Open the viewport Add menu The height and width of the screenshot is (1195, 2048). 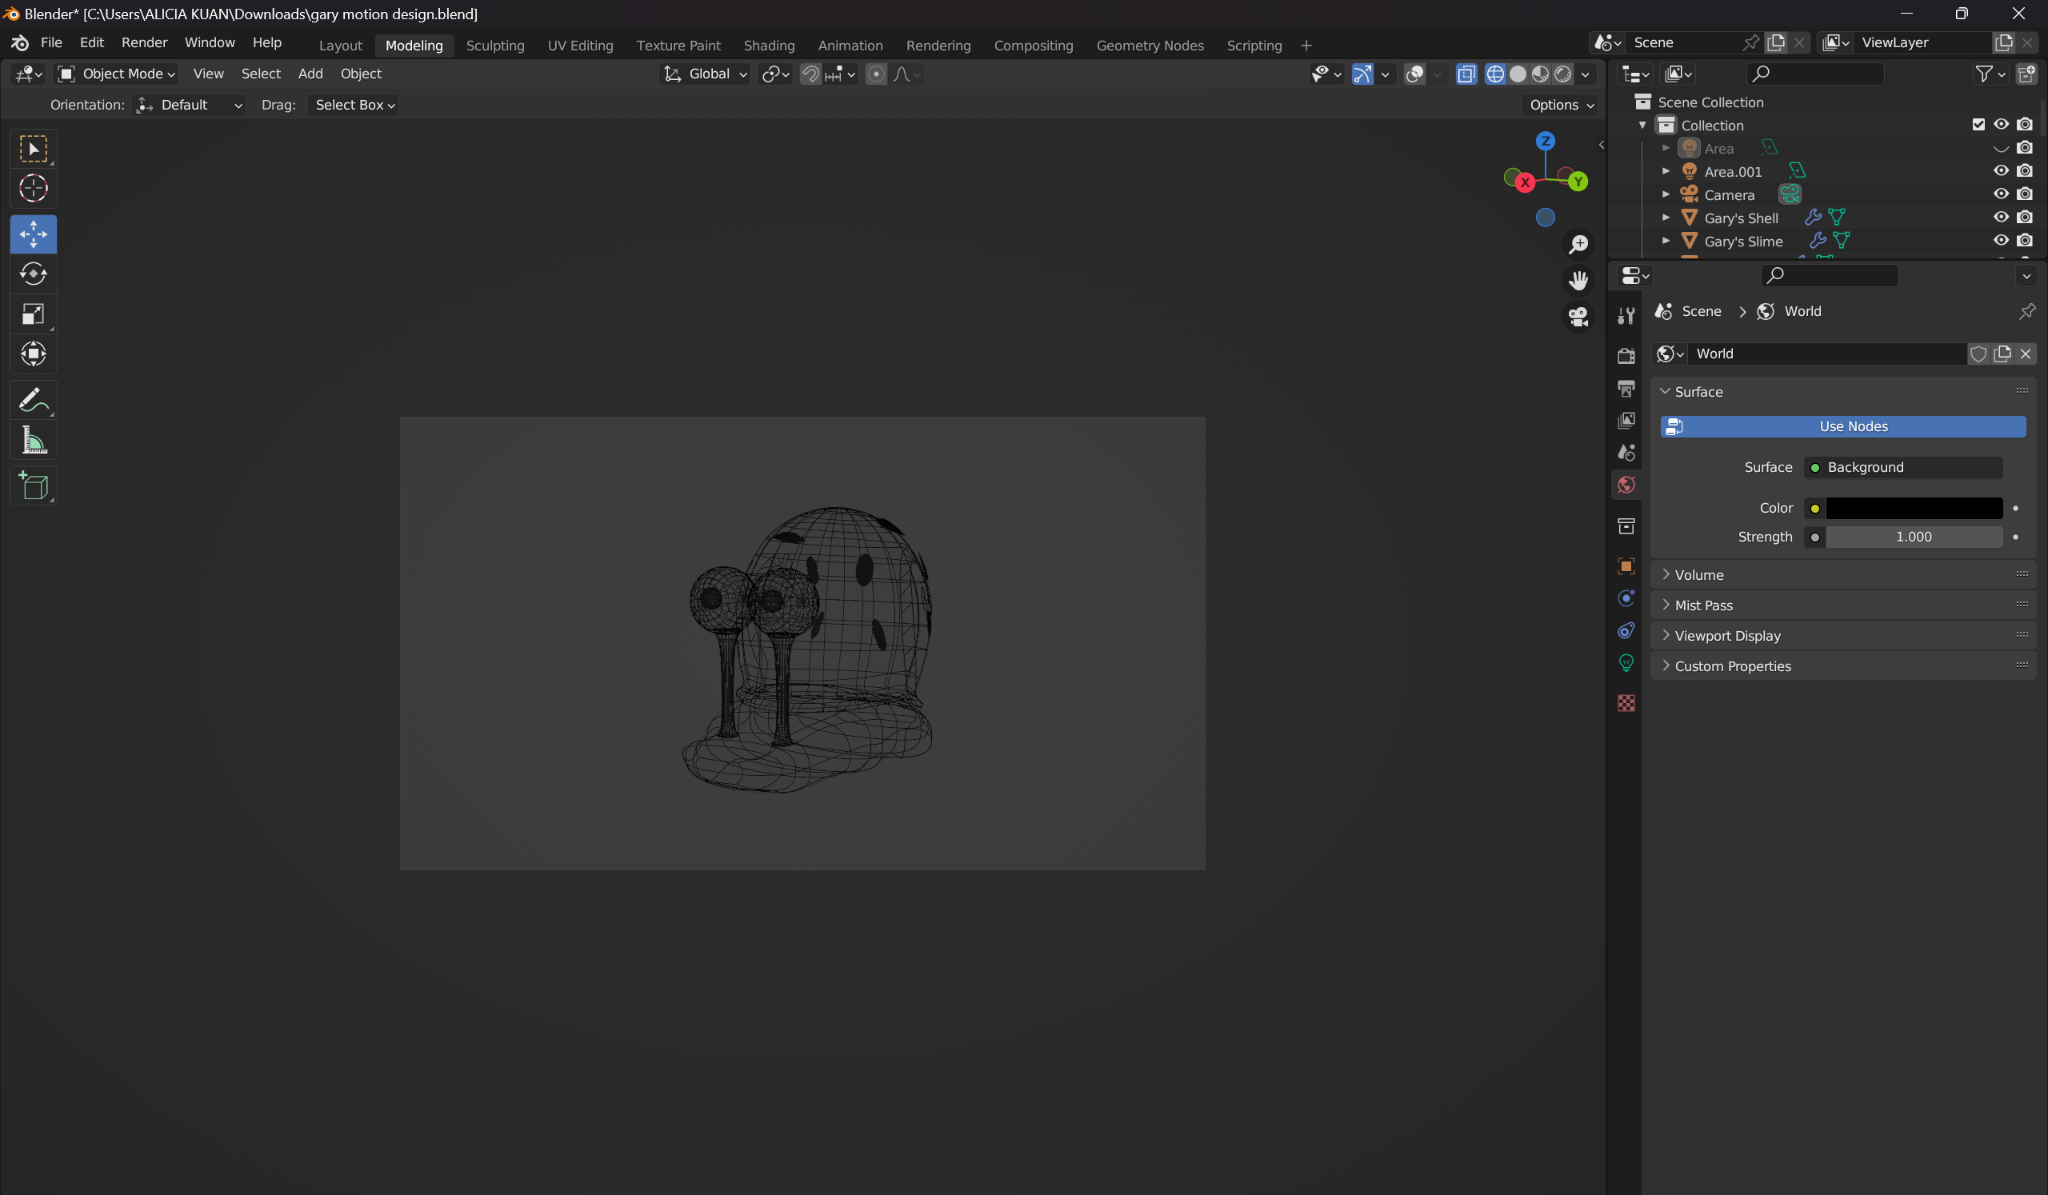point(310,74)
